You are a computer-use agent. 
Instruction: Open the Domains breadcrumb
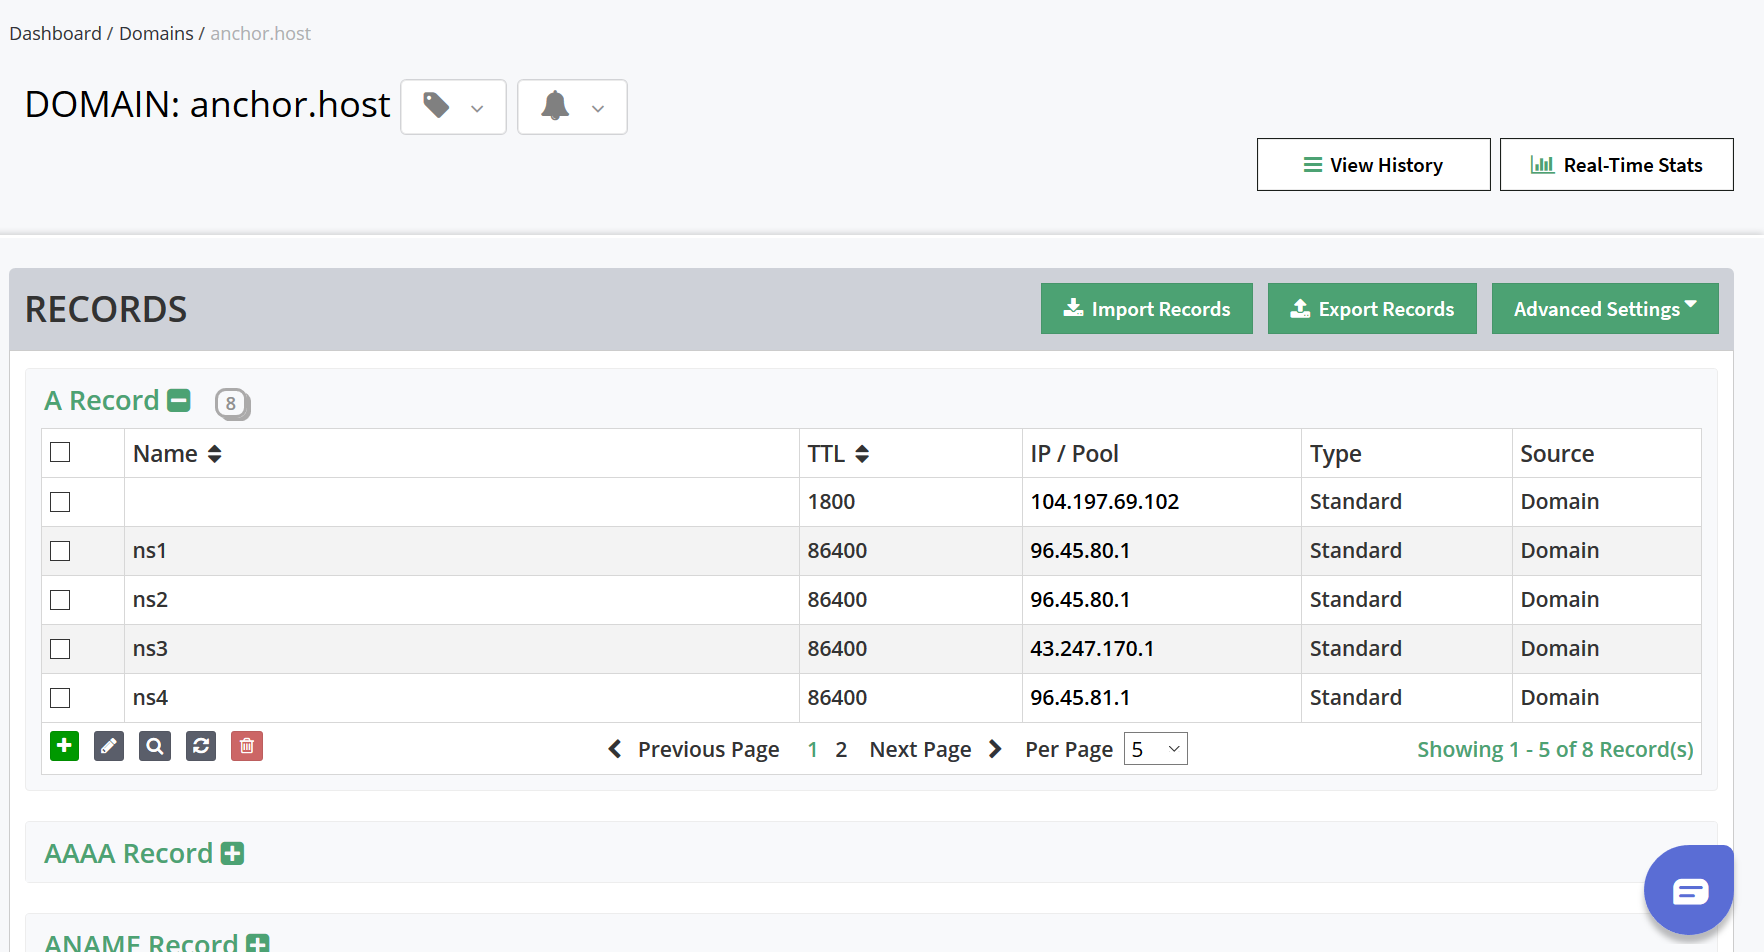point(156,34)
